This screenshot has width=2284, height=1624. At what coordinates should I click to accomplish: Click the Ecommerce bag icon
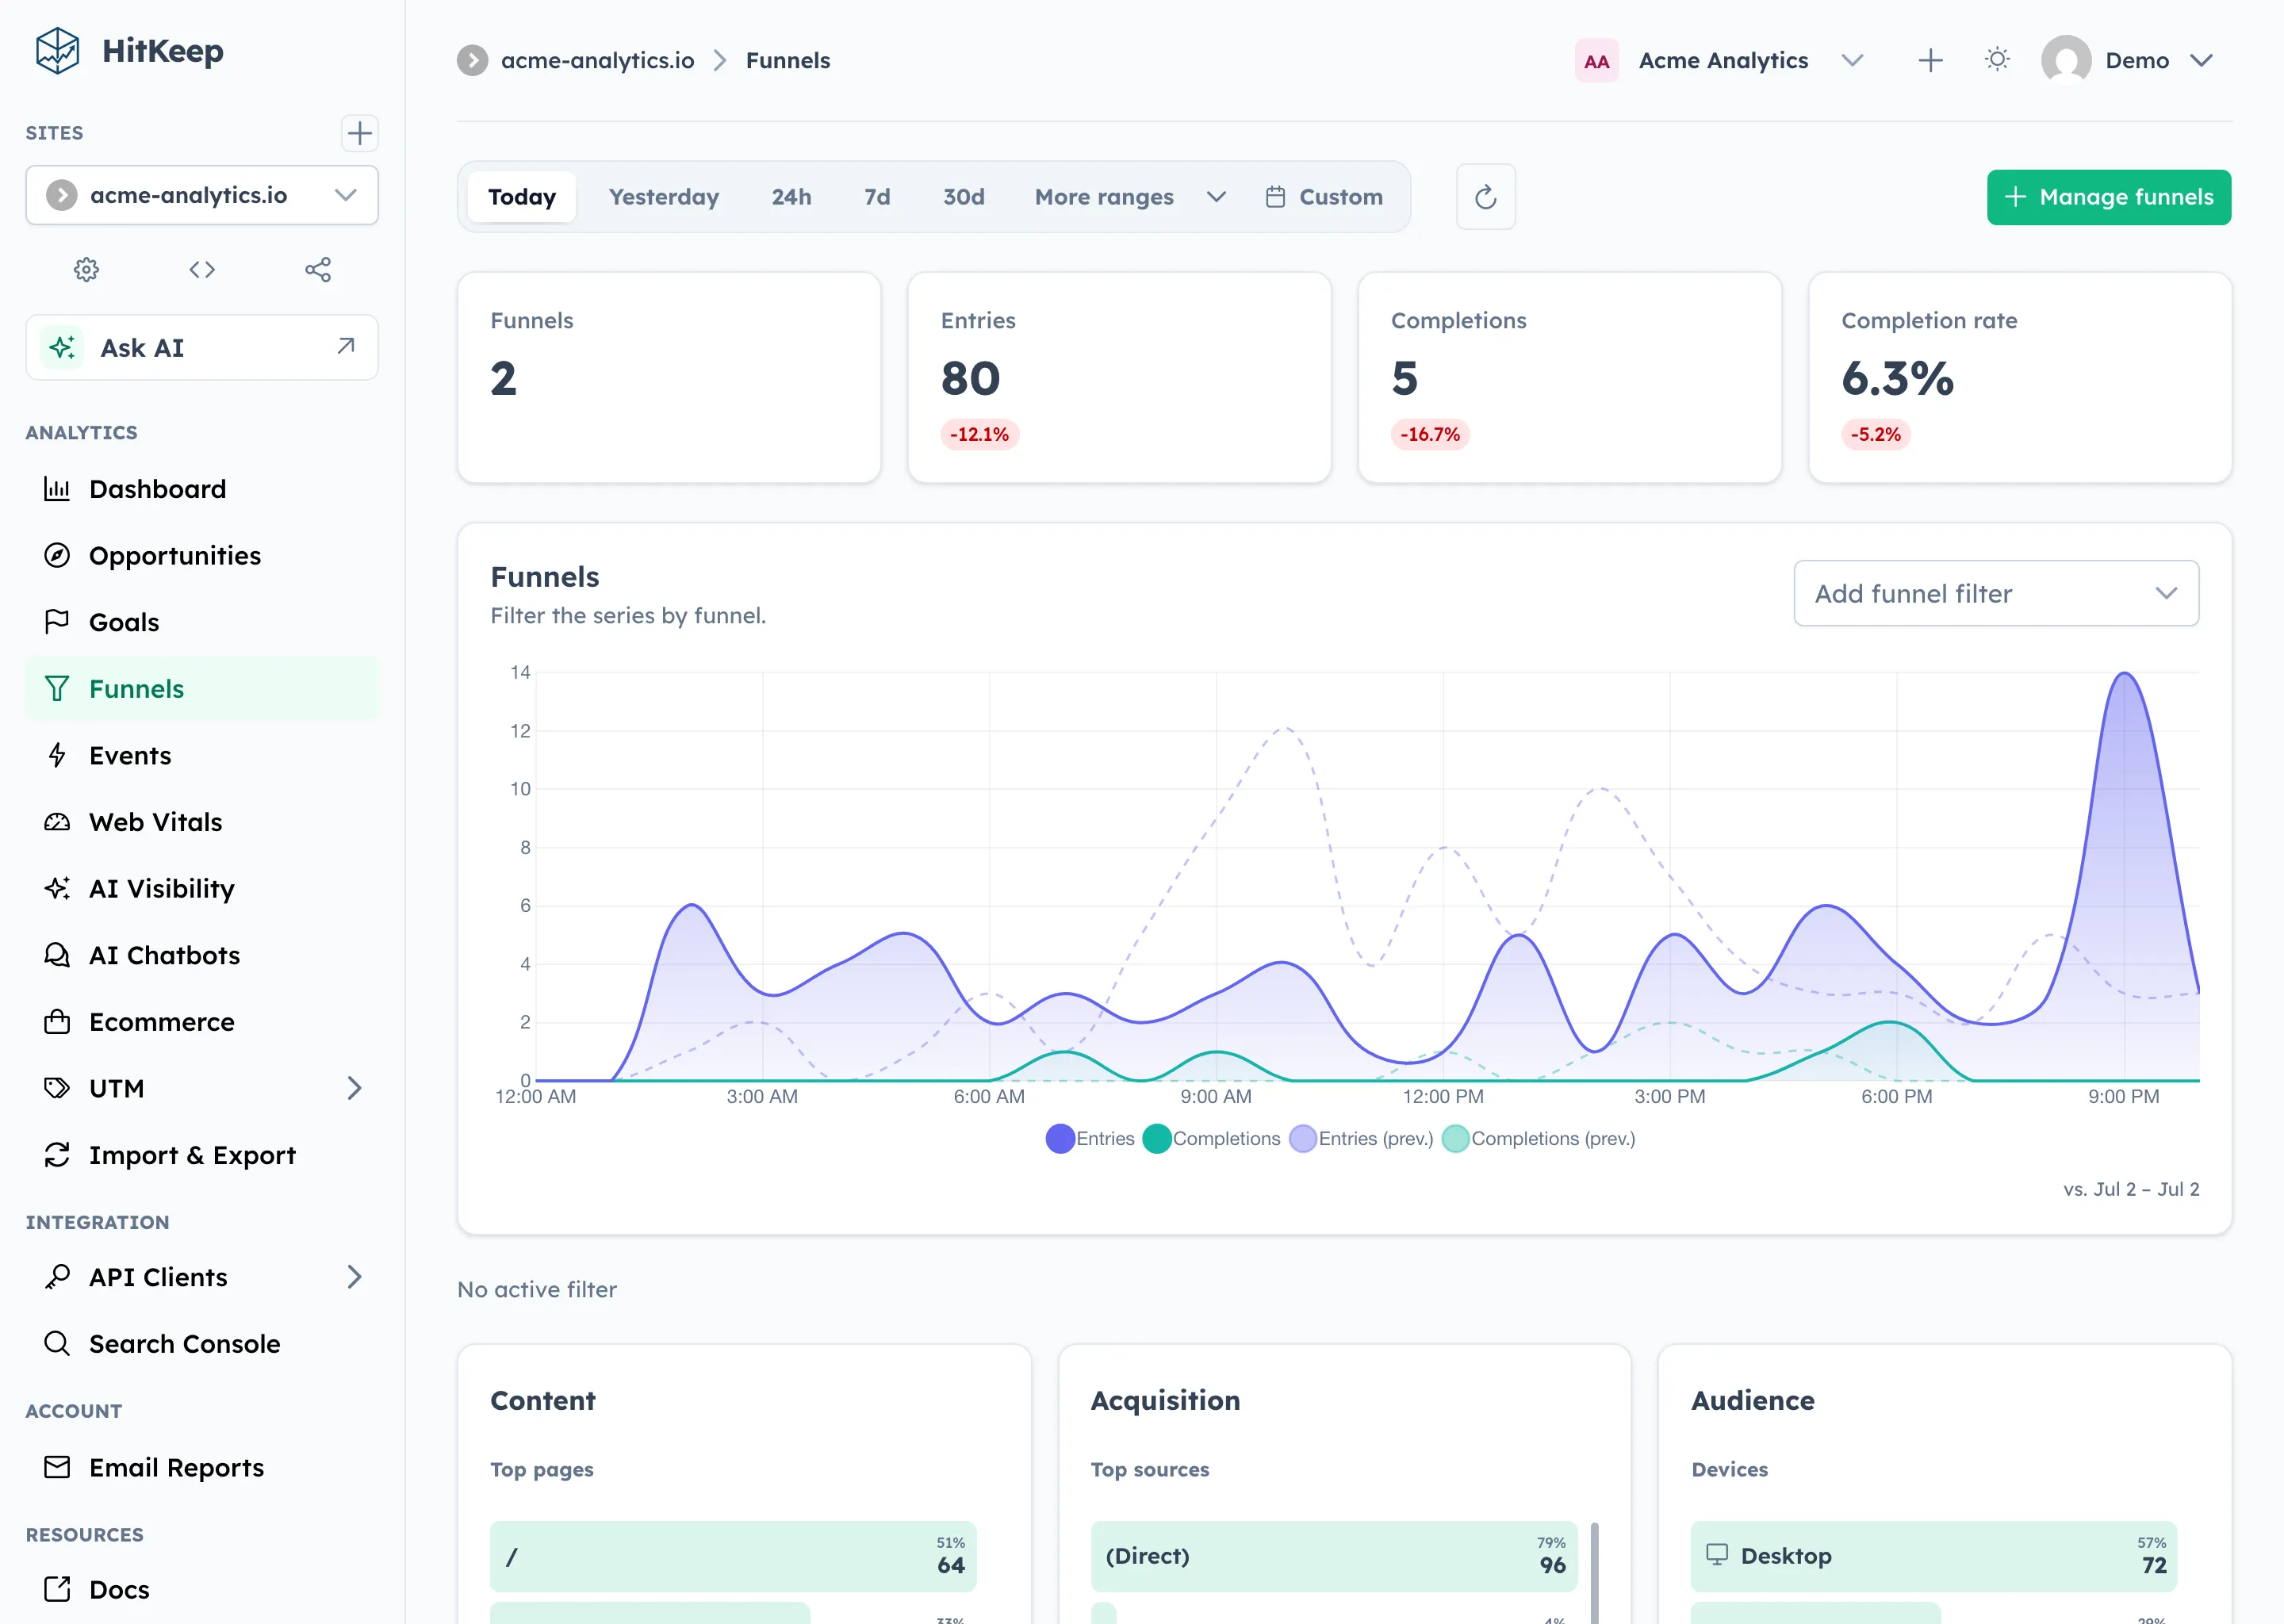coord(57,1021)
